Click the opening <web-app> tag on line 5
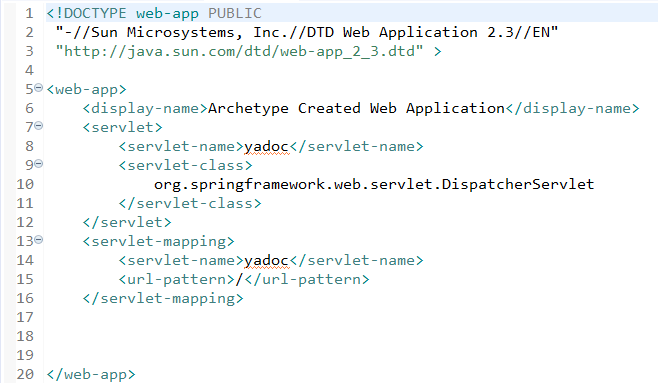This screenshot has height=383, width=658. (x=86, y=90)
